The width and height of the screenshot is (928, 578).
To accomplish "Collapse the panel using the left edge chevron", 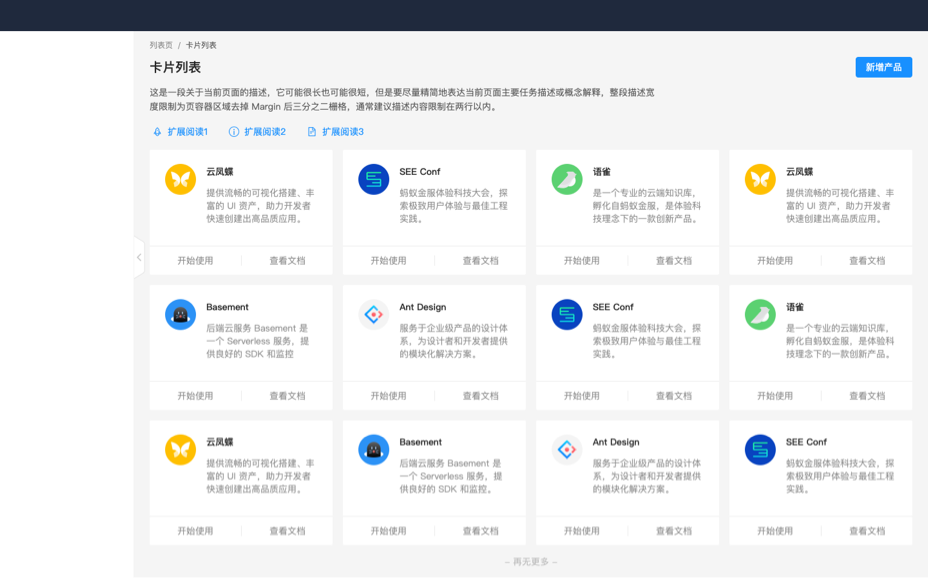I will tap(138, 257).
